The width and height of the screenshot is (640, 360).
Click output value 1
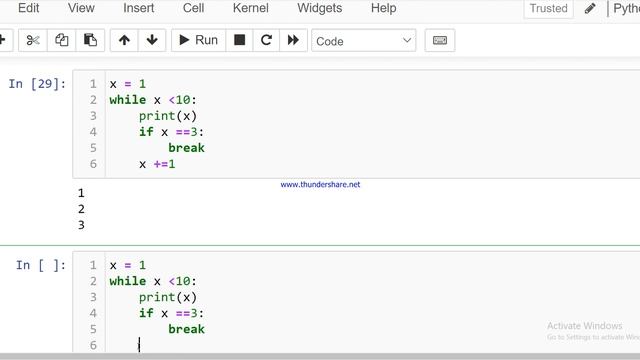pyautogui.click(x=81, y=193)
